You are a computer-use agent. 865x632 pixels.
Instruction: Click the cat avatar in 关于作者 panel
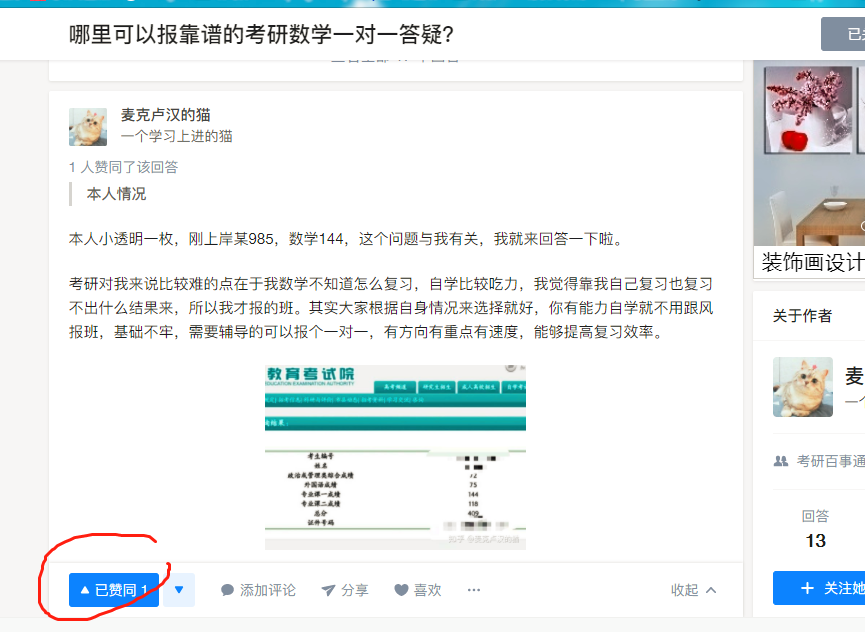(803, 387)
